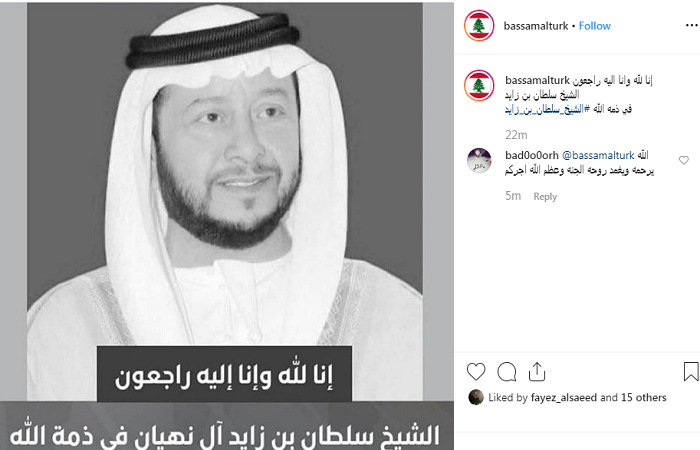Save post with bookmark icon

coord(691,371)
